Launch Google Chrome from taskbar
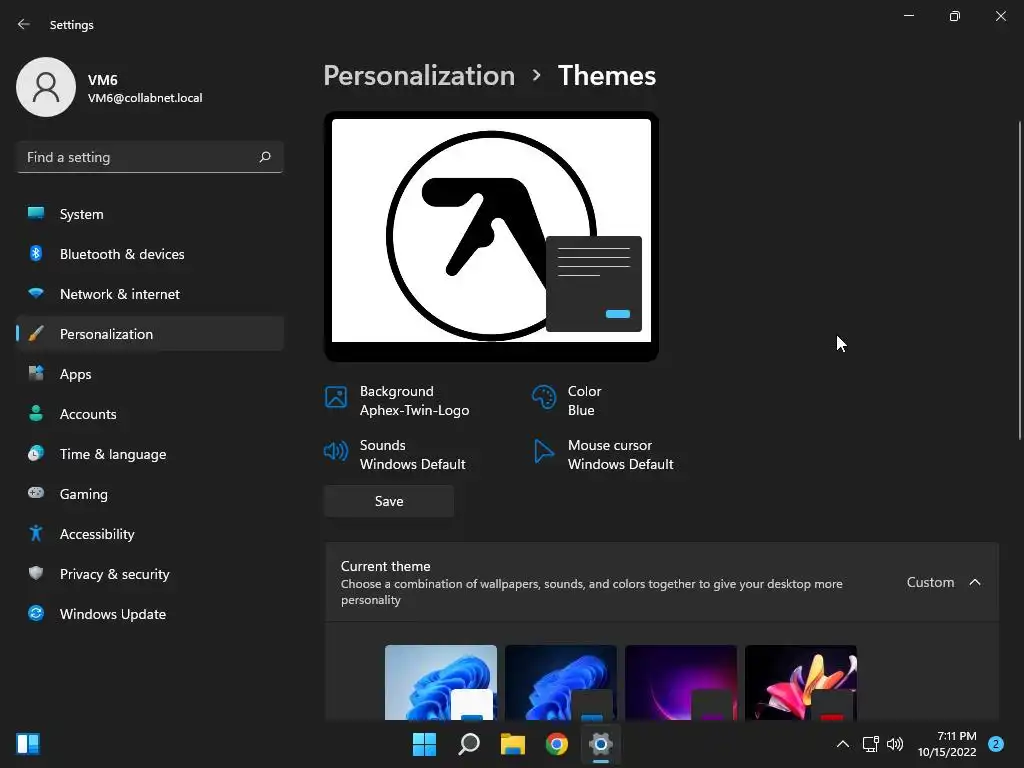The height and width of the screenshot is (768, 1024). tap(556, 744)
